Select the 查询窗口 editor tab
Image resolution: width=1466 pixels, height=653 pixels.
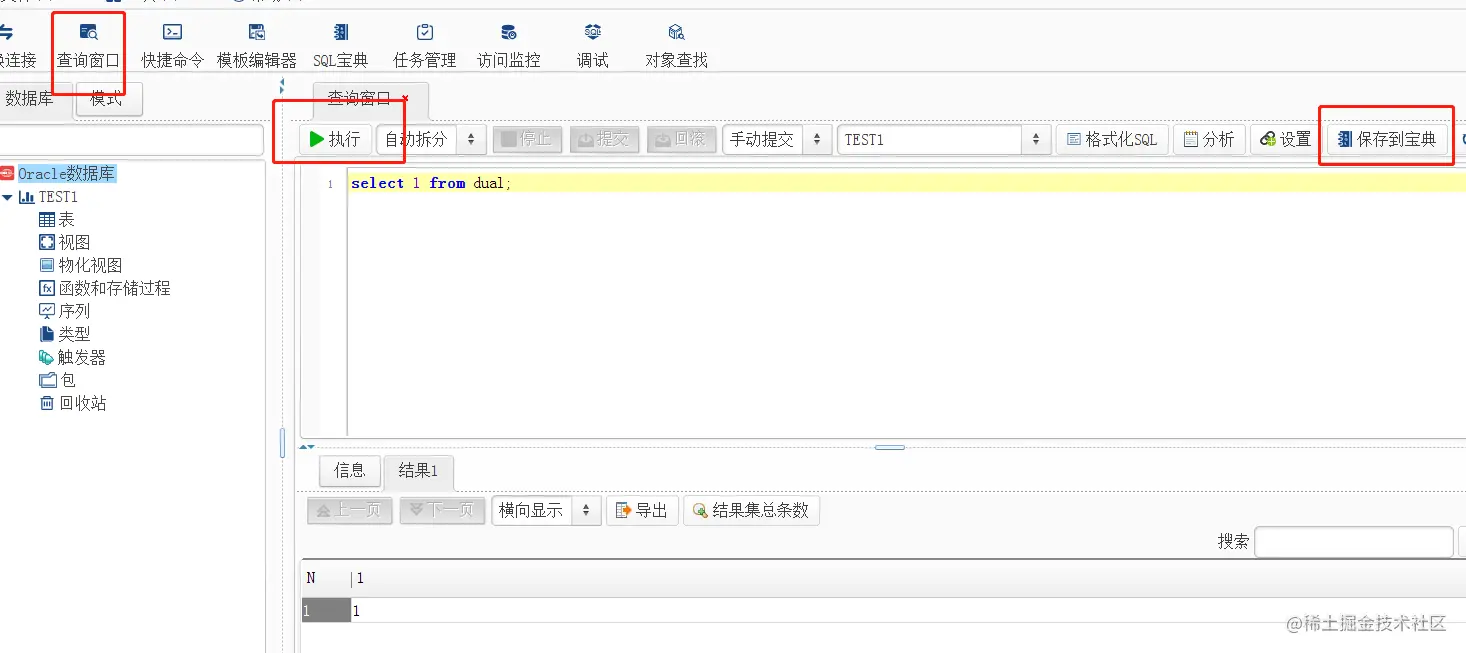(360, 99)
